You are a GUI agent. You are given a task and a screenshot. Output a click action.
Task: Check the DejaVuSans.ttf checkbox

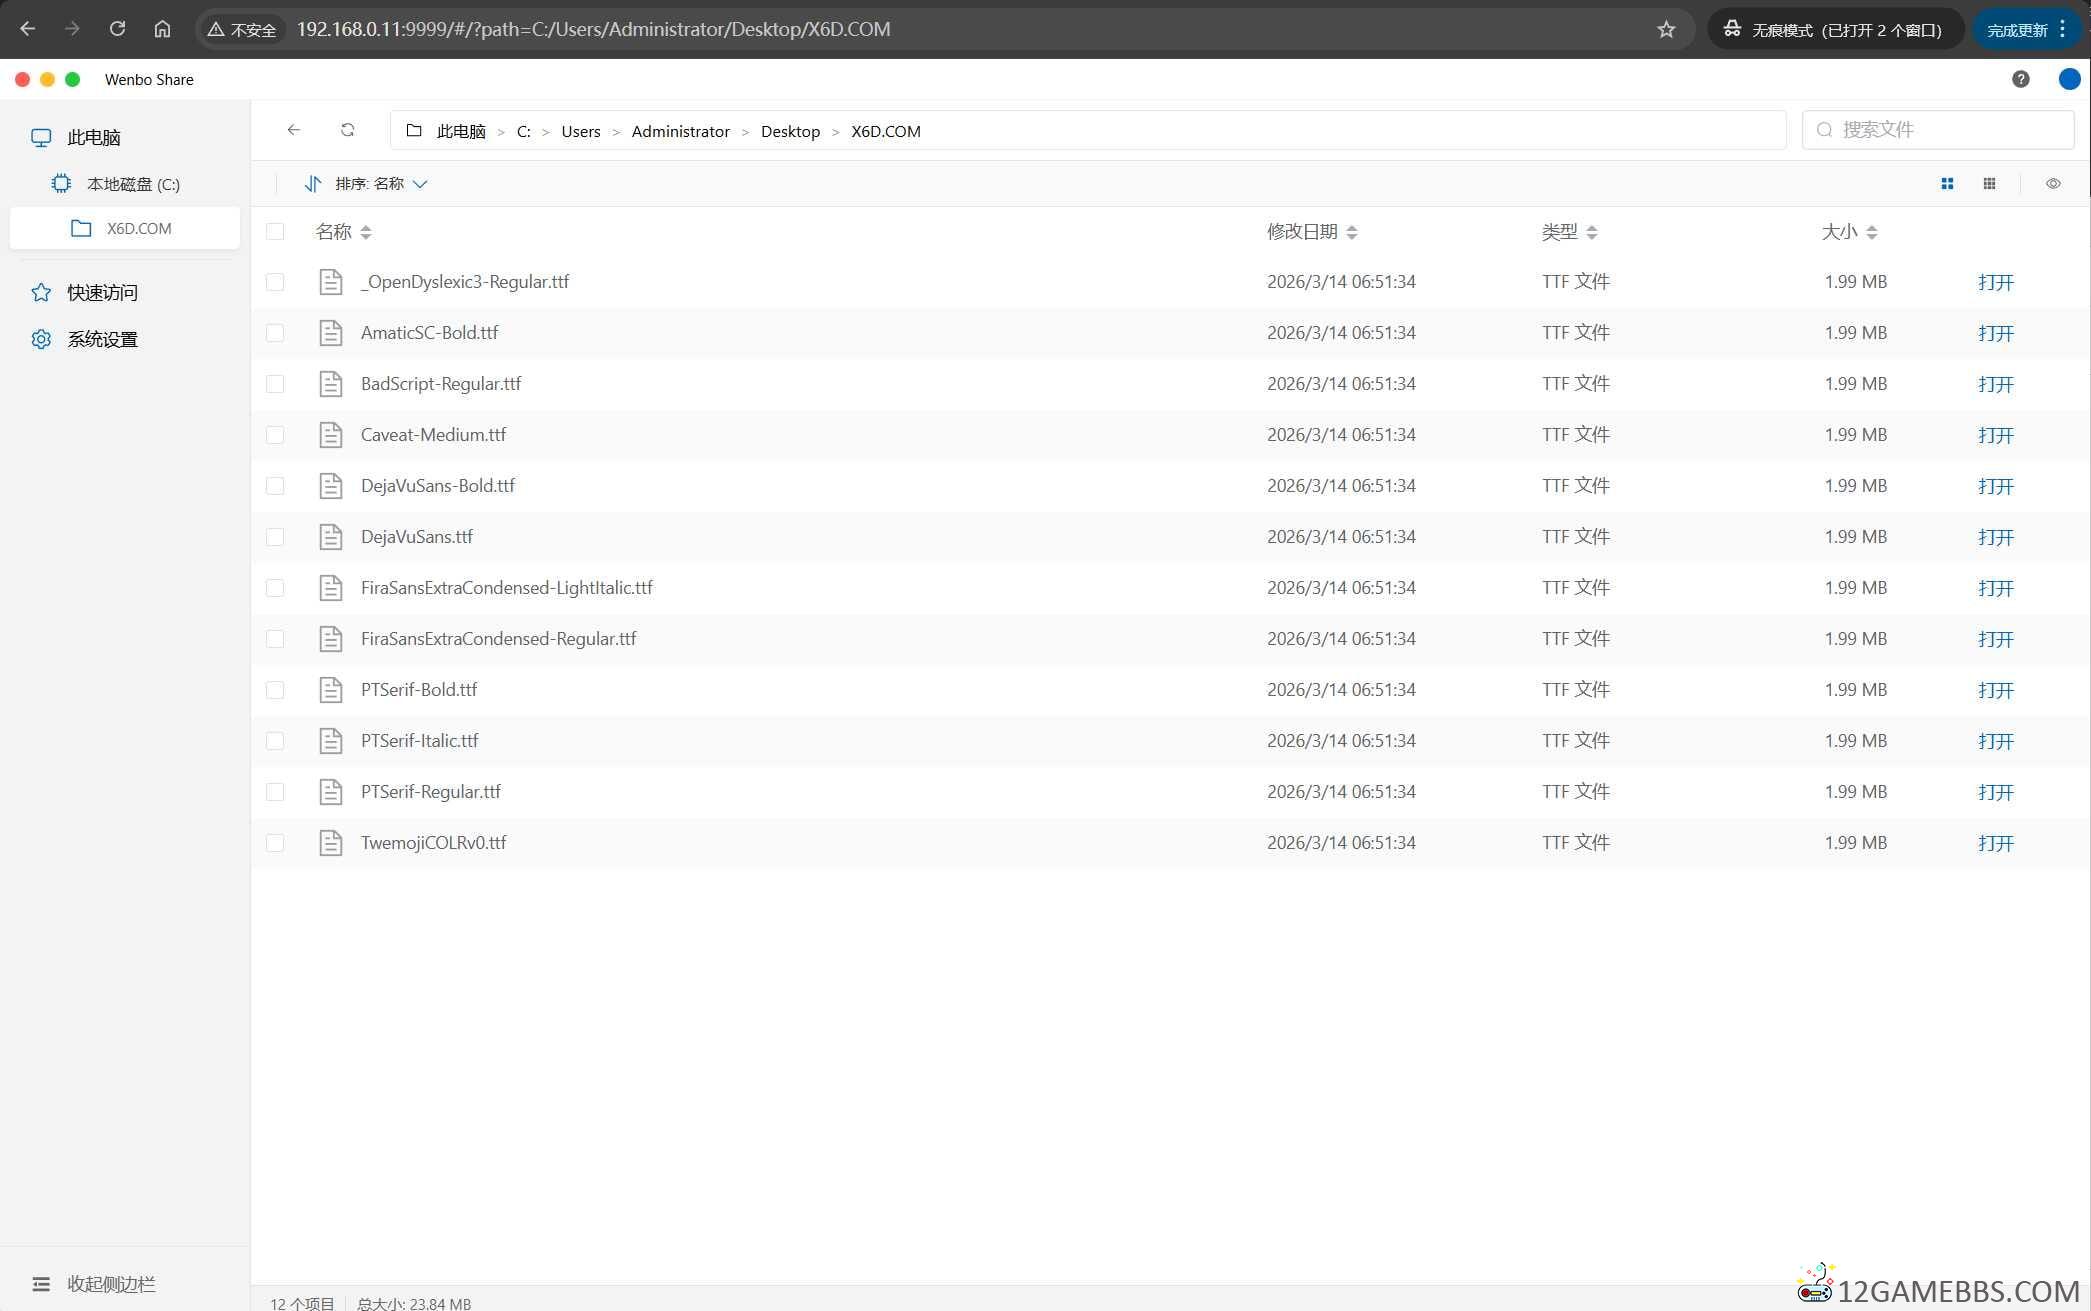point(275,537)
